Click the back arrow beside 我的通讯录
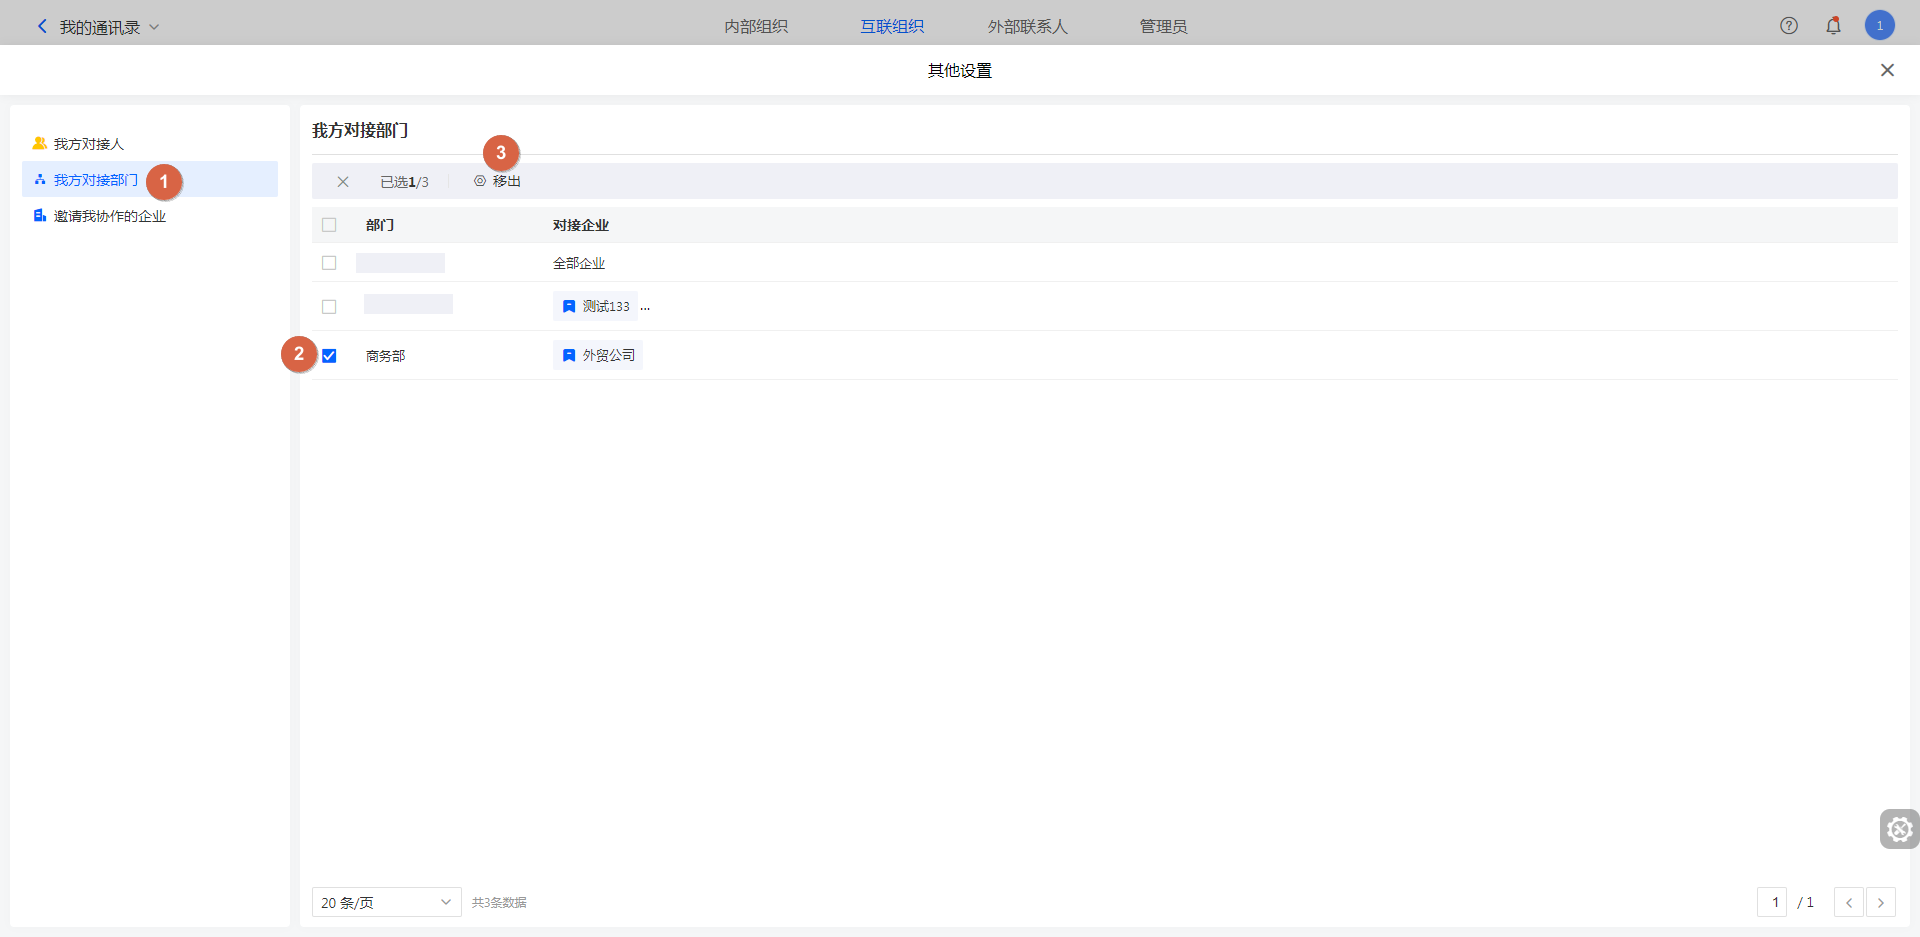 (x=42, y=27)
